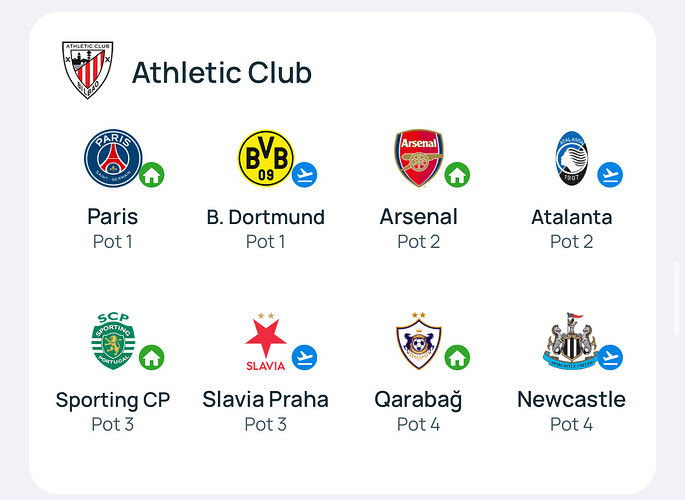The image size is (685, 500).
Task: Click the scrollbar at the right edge
Action: [x=677, y=298]
